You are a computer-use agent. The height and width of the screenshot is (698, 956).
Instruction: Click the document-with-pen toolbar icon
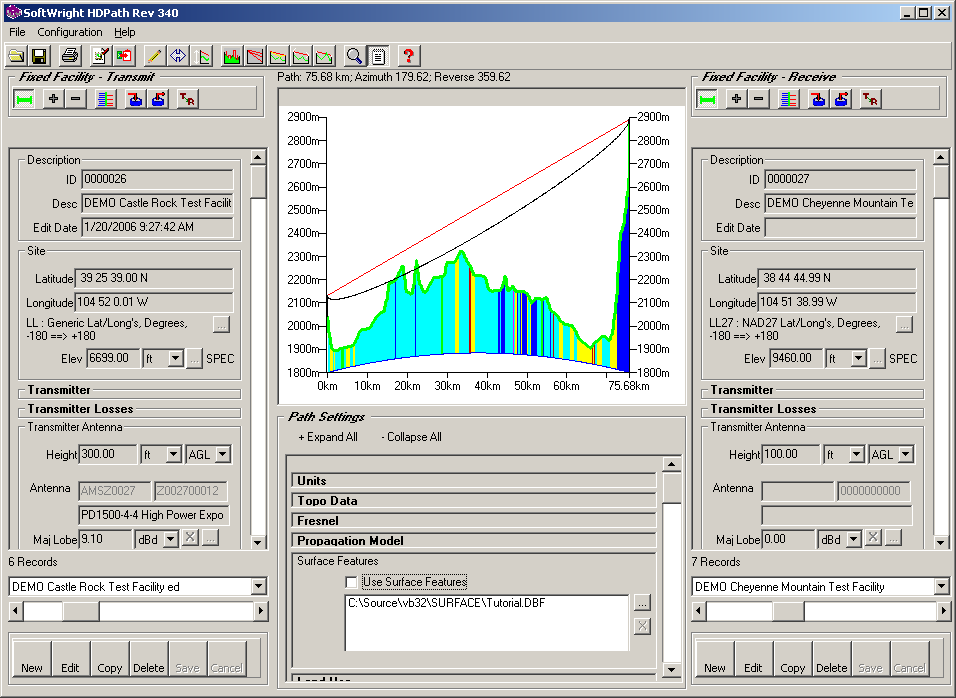tap(101, 56)
